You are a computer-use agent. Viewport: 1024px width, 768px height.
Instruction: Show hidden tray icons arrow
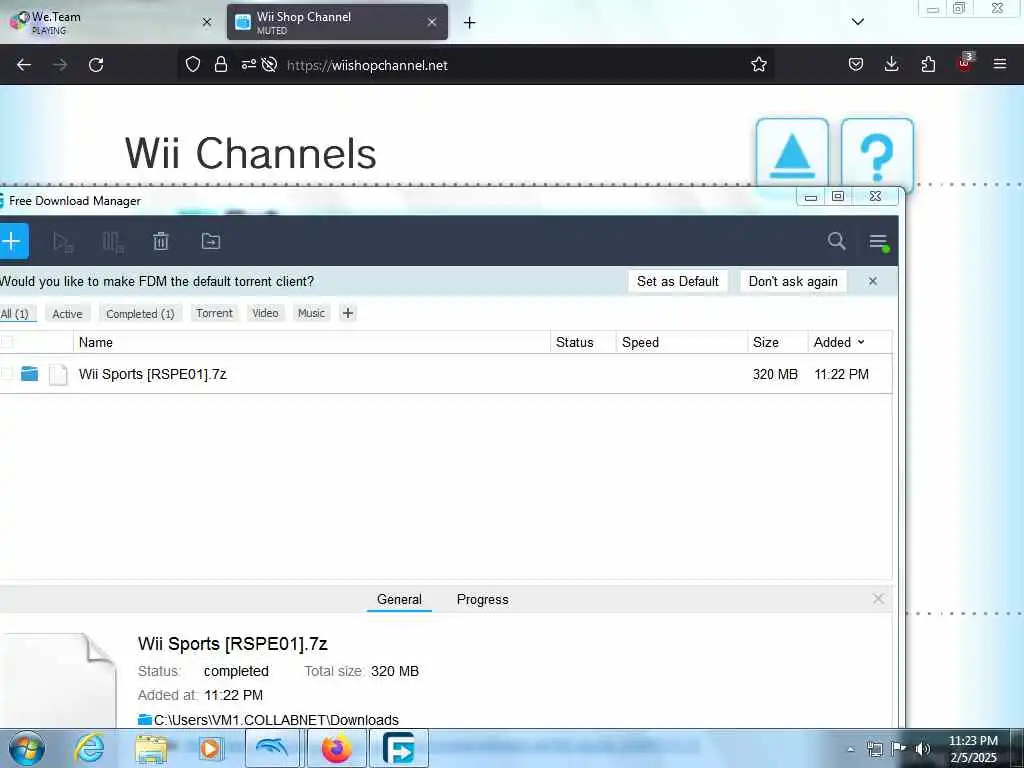(850, 749)
